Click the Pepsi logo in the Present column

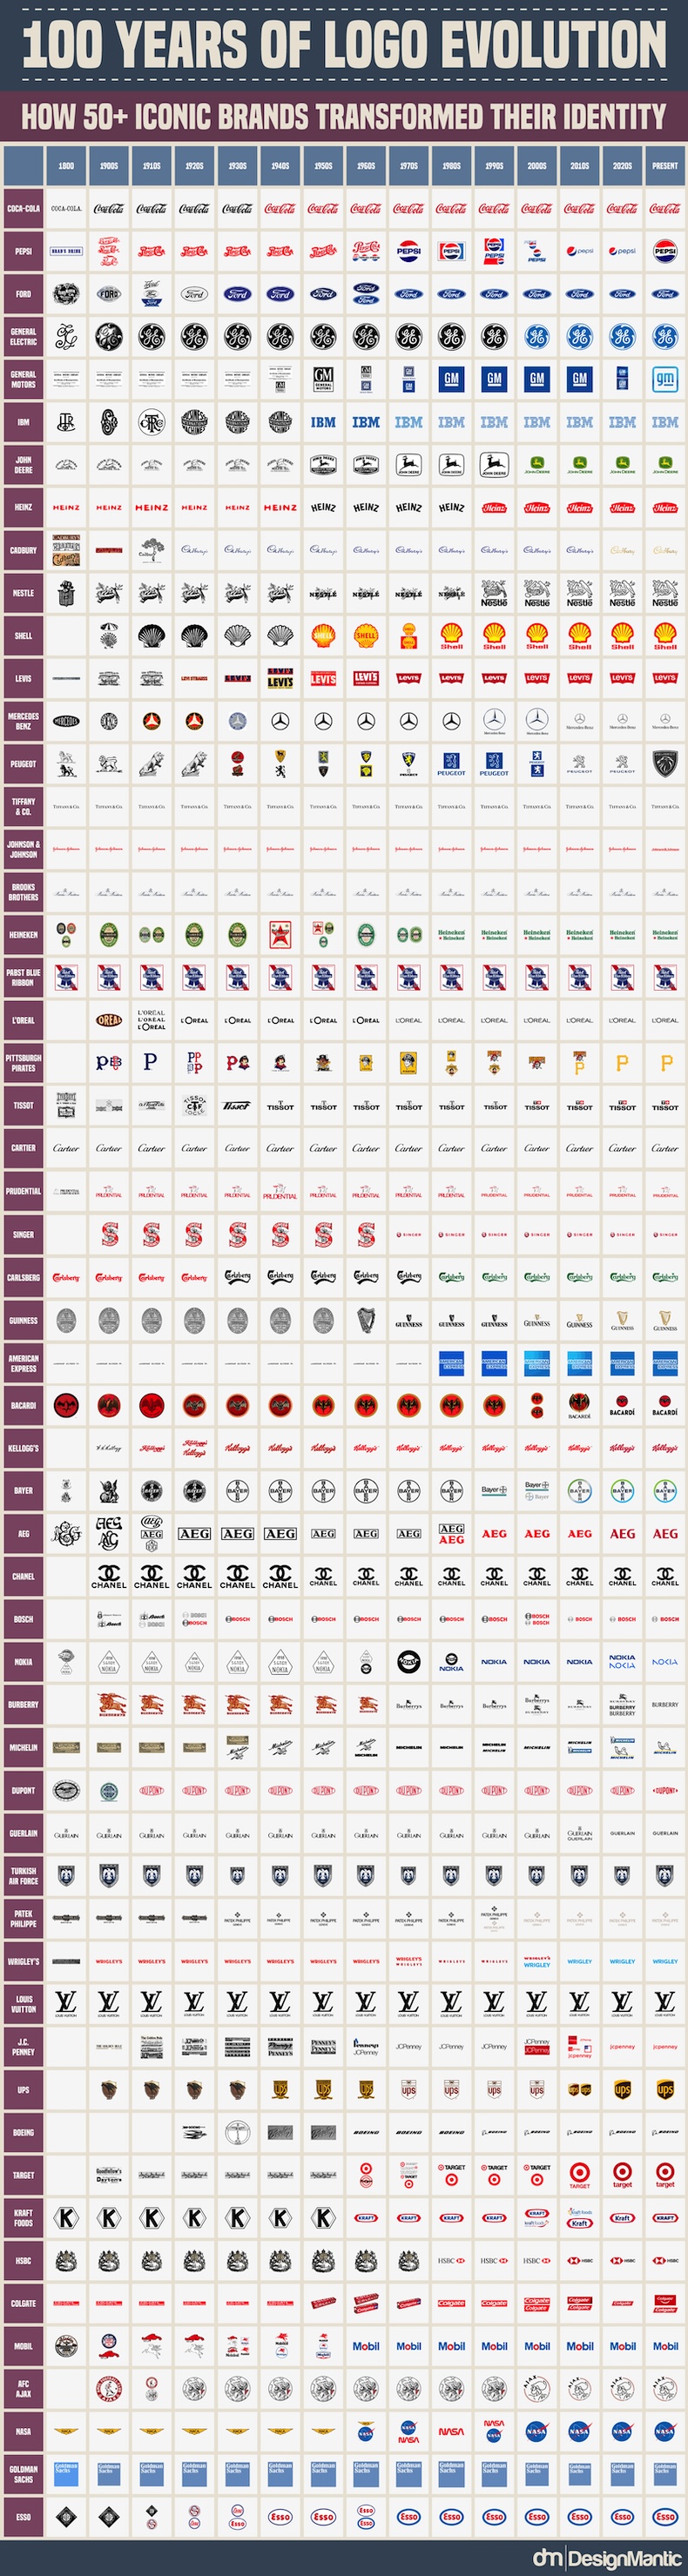[665, 251]
